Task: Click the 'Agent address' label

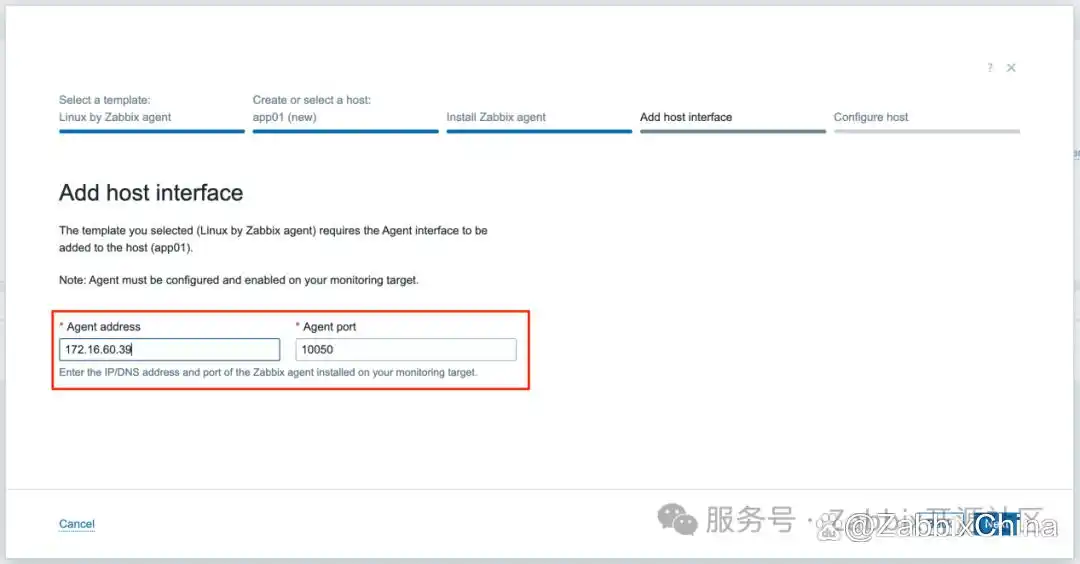Action: pyautogui.click(x=103, y=326)
